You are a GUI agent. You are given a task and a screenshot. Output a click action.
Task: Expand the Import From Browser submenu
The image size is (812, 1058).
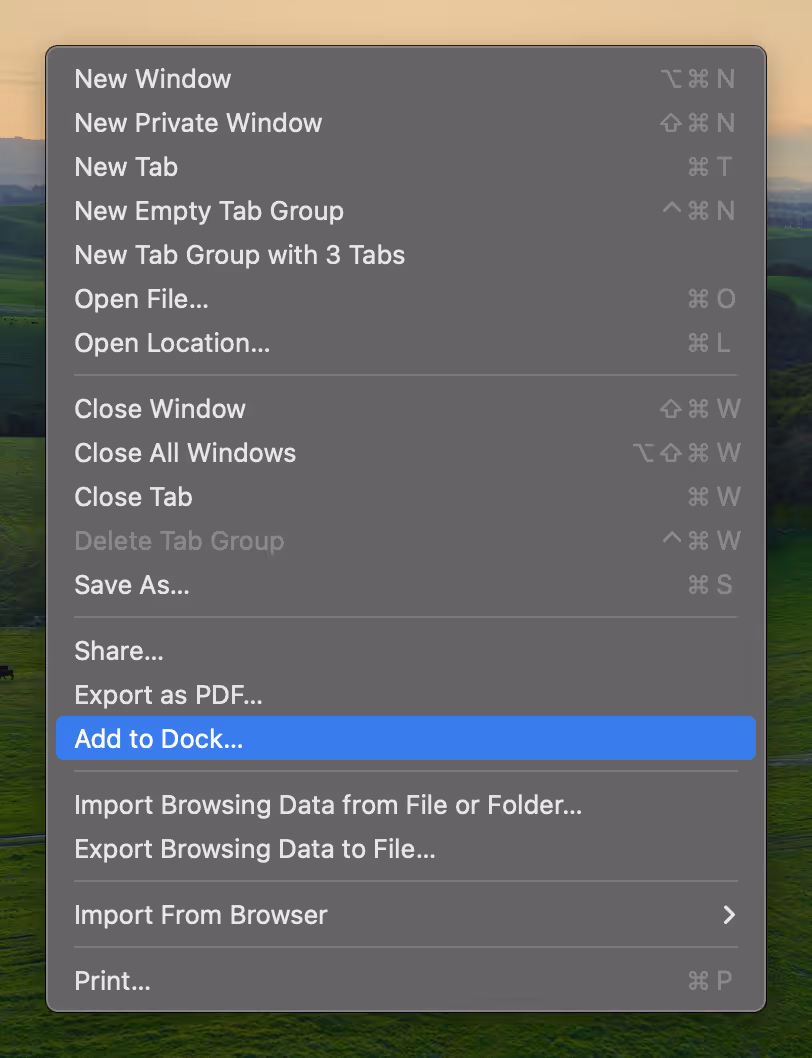coord(200,915)
